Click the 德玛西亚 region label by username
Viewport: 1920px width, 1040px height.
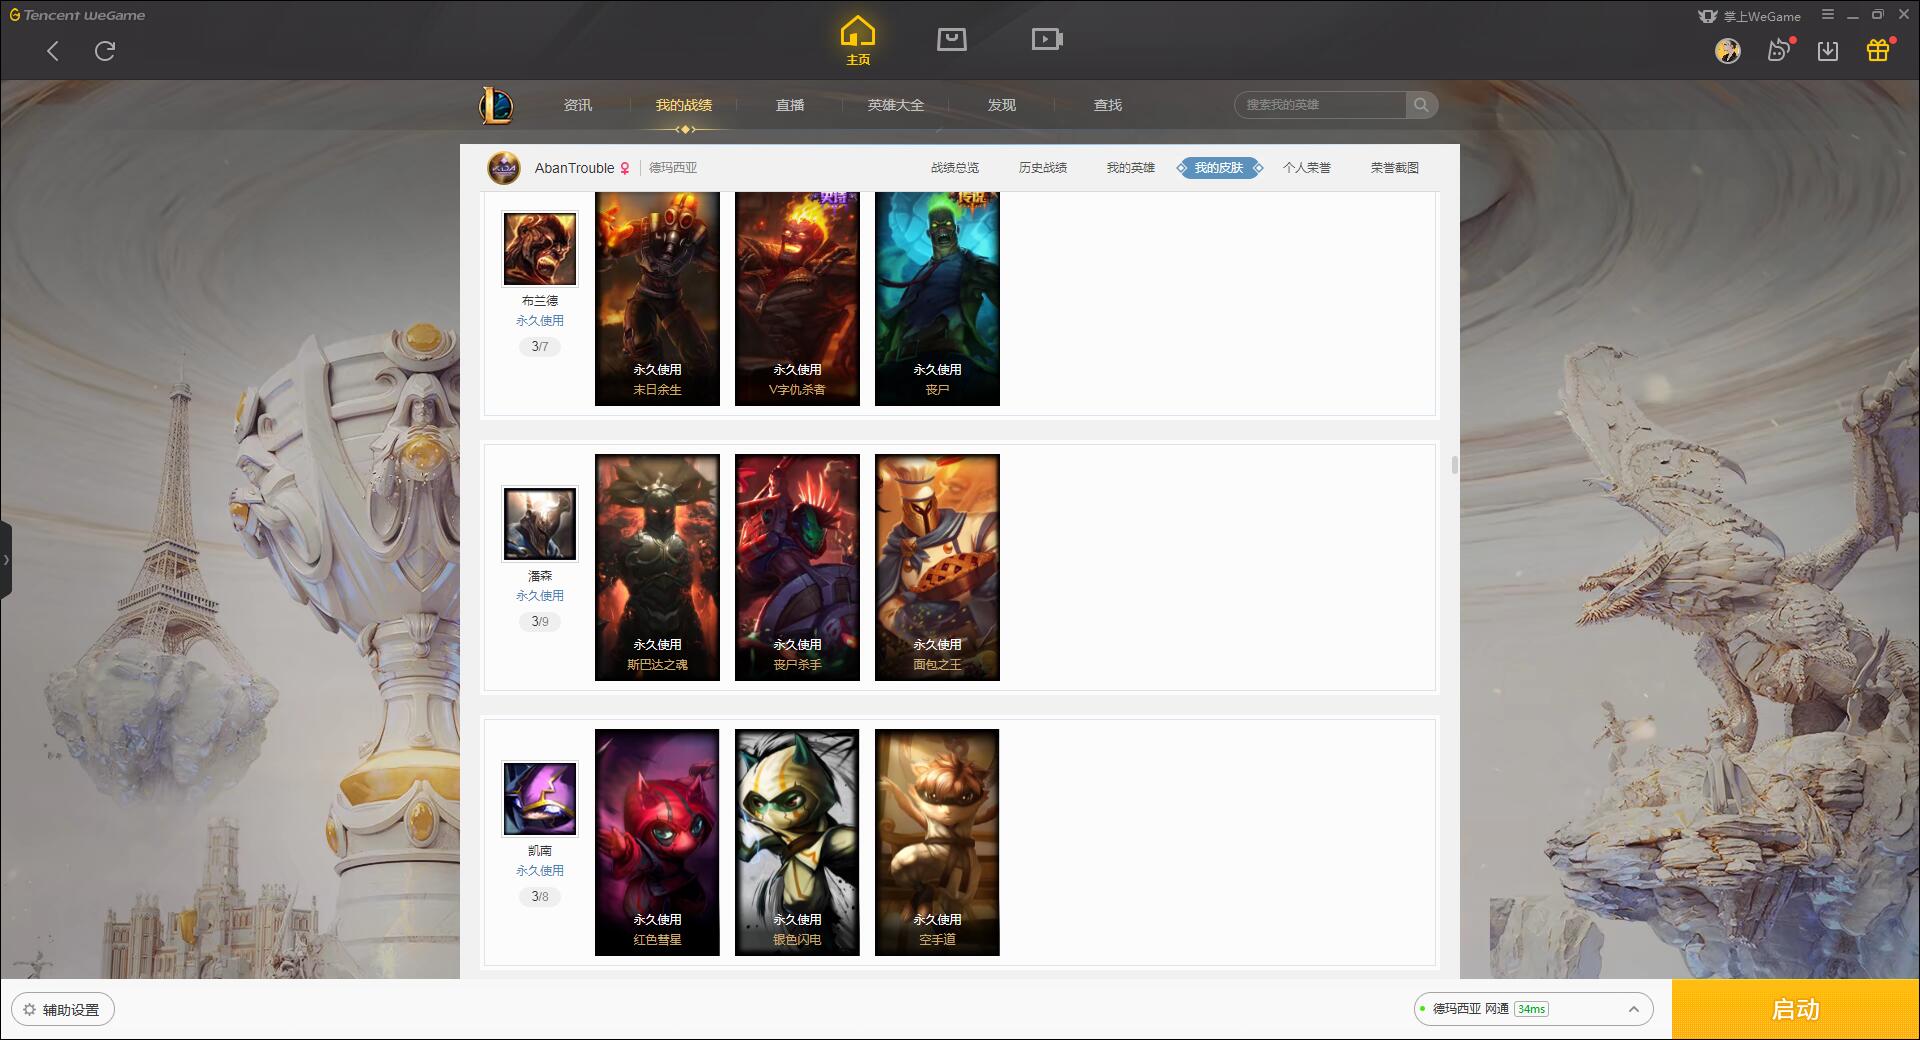673,168
